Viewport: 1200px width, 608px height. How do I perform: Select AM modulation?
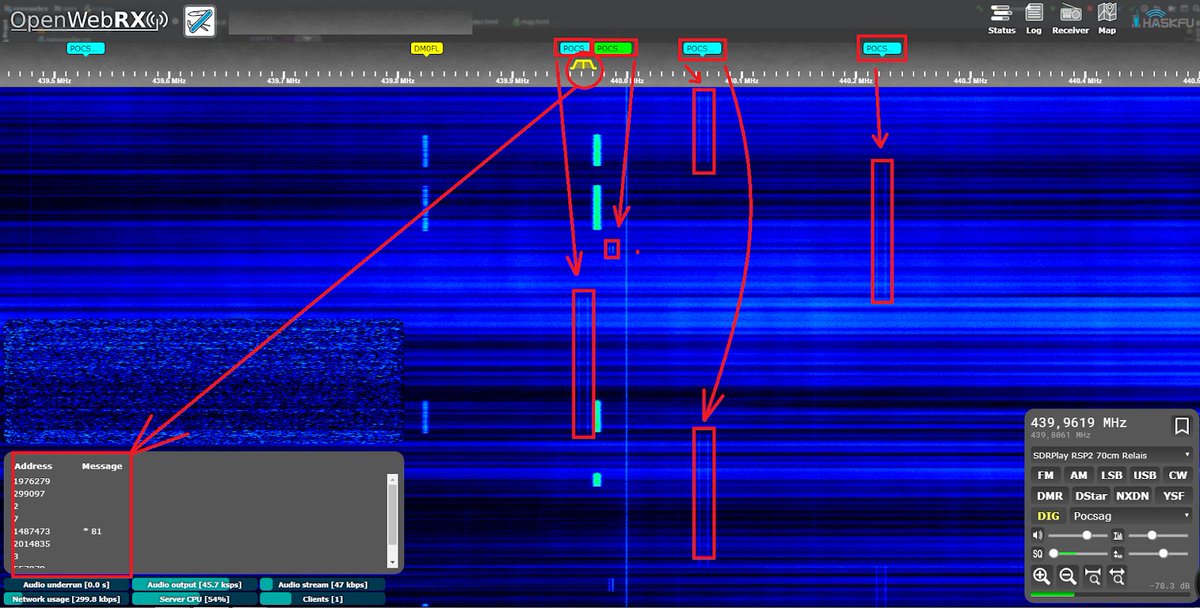tap(1078, 476)
